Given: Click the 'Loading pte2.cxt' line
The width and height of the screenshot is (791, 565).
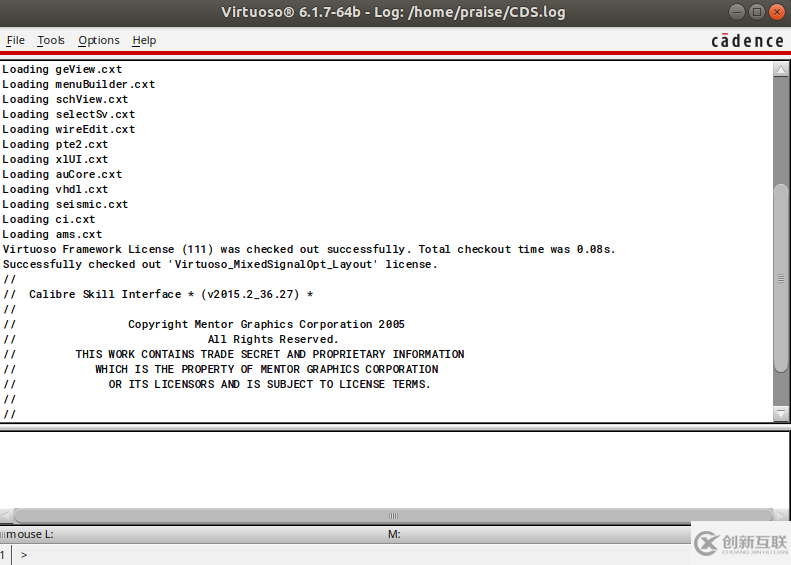Looking at the screenshot, I should 55,144.
